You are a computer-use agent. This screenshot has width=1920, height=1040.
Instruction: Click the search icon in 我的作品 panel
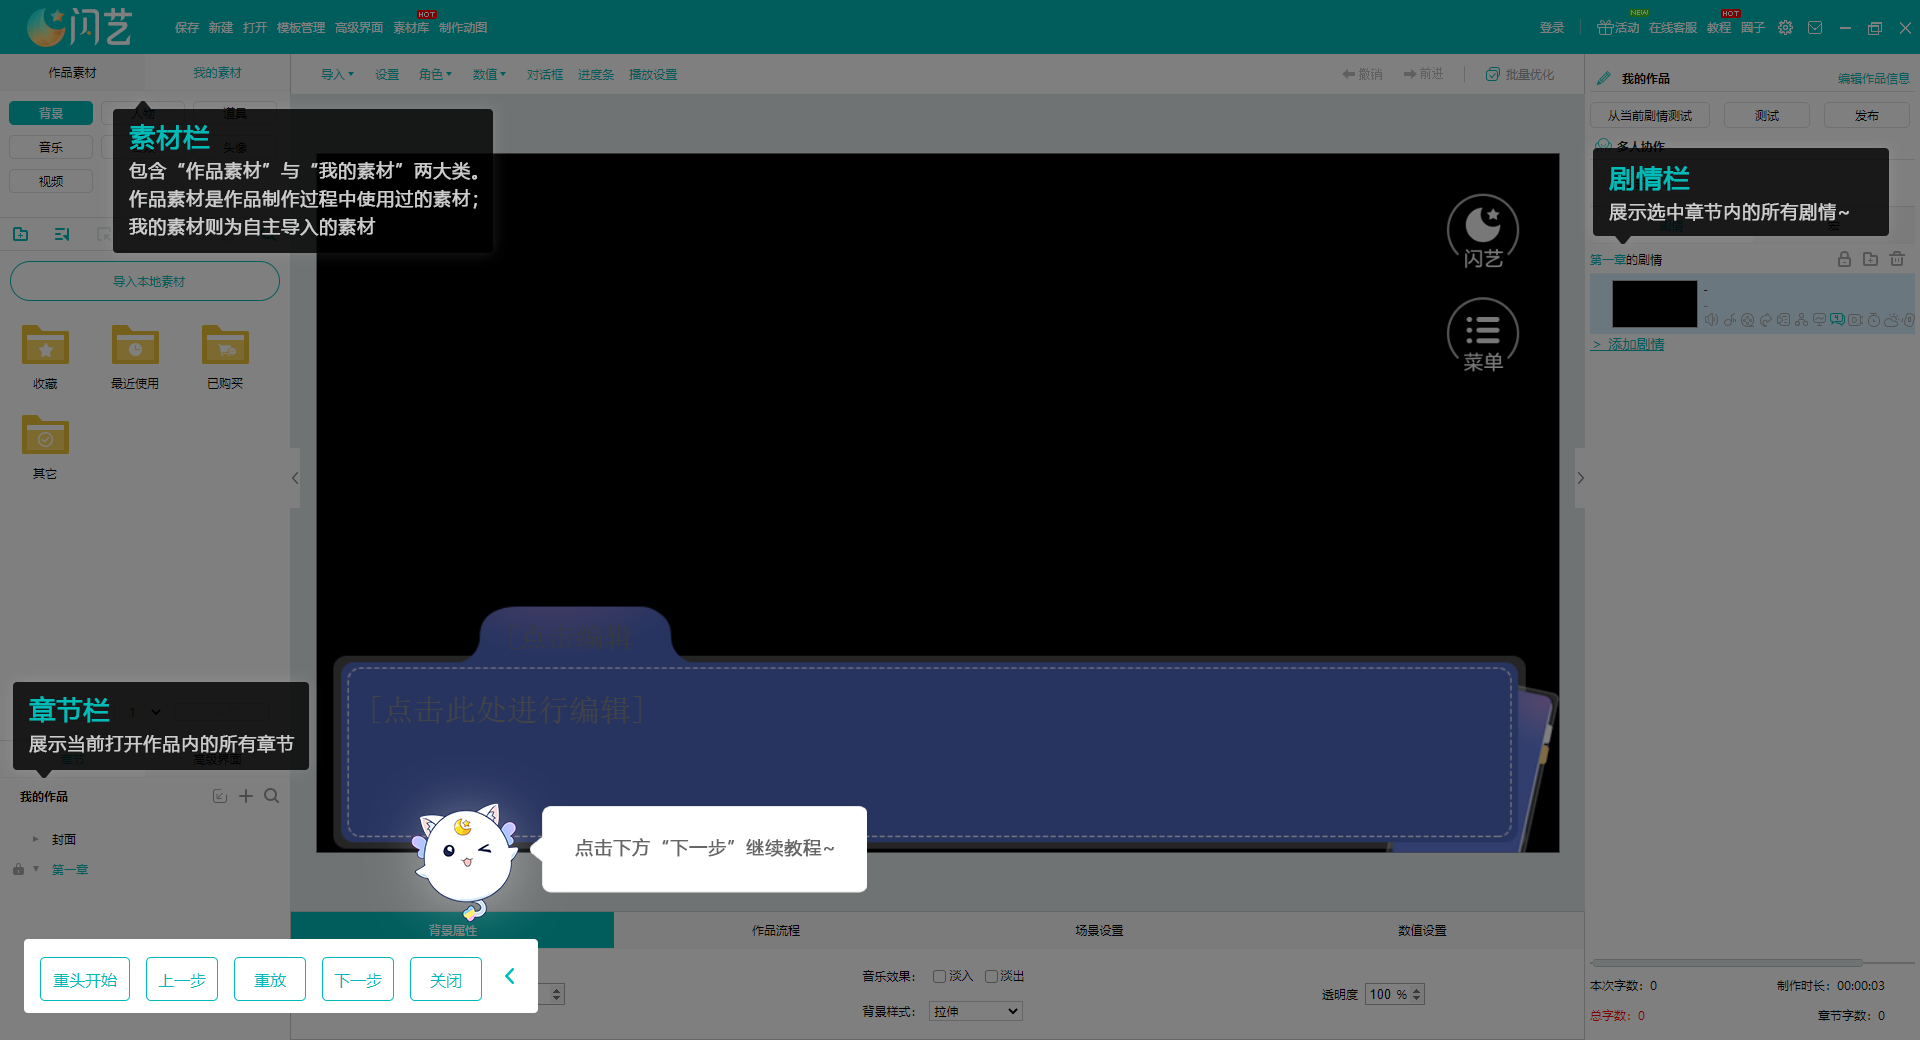pos(271,796)
